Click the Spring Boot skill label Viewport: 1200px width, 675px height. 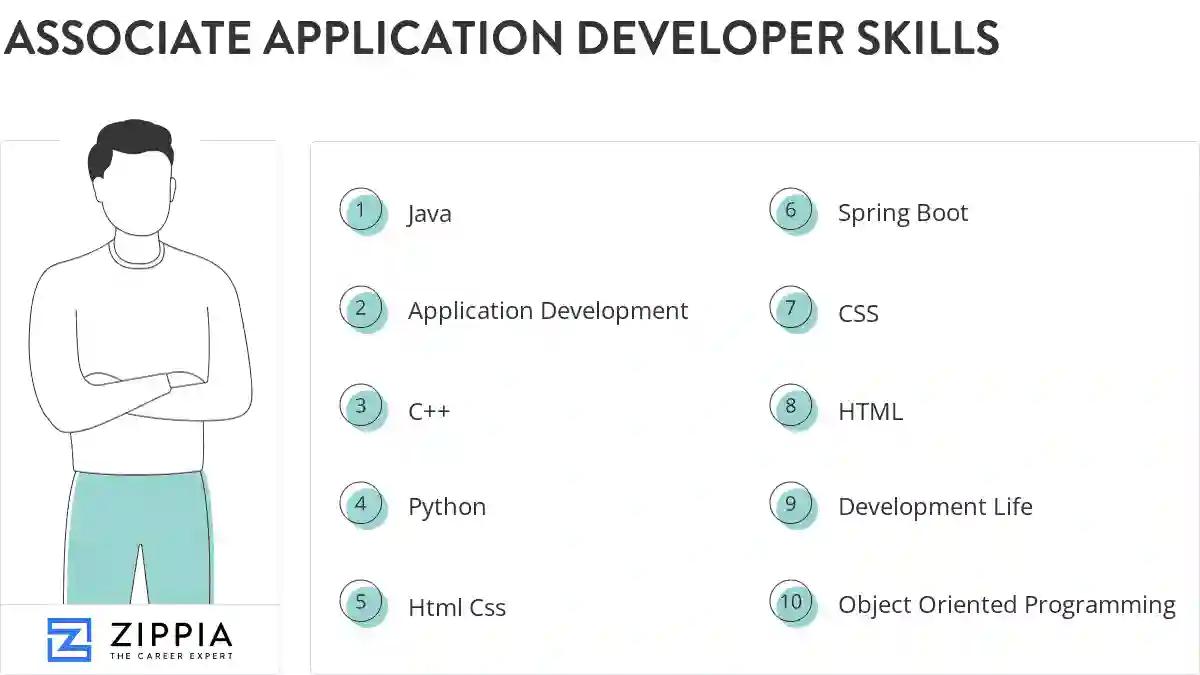(902, 213)
